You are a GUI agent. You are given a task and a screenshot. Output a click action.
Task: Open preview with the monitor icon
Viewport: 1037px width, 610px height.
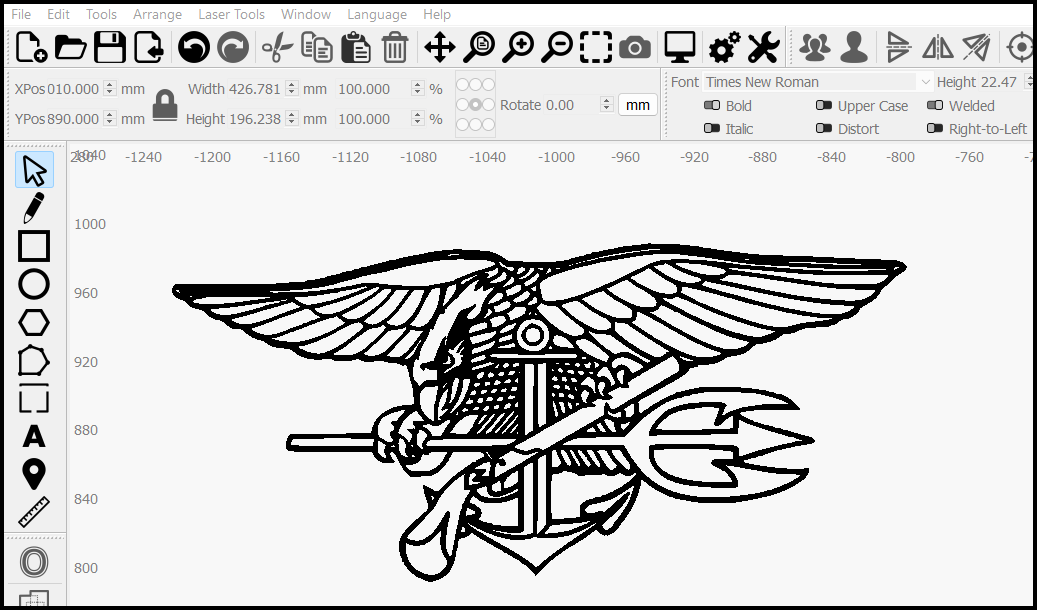[x=680, y=48]
